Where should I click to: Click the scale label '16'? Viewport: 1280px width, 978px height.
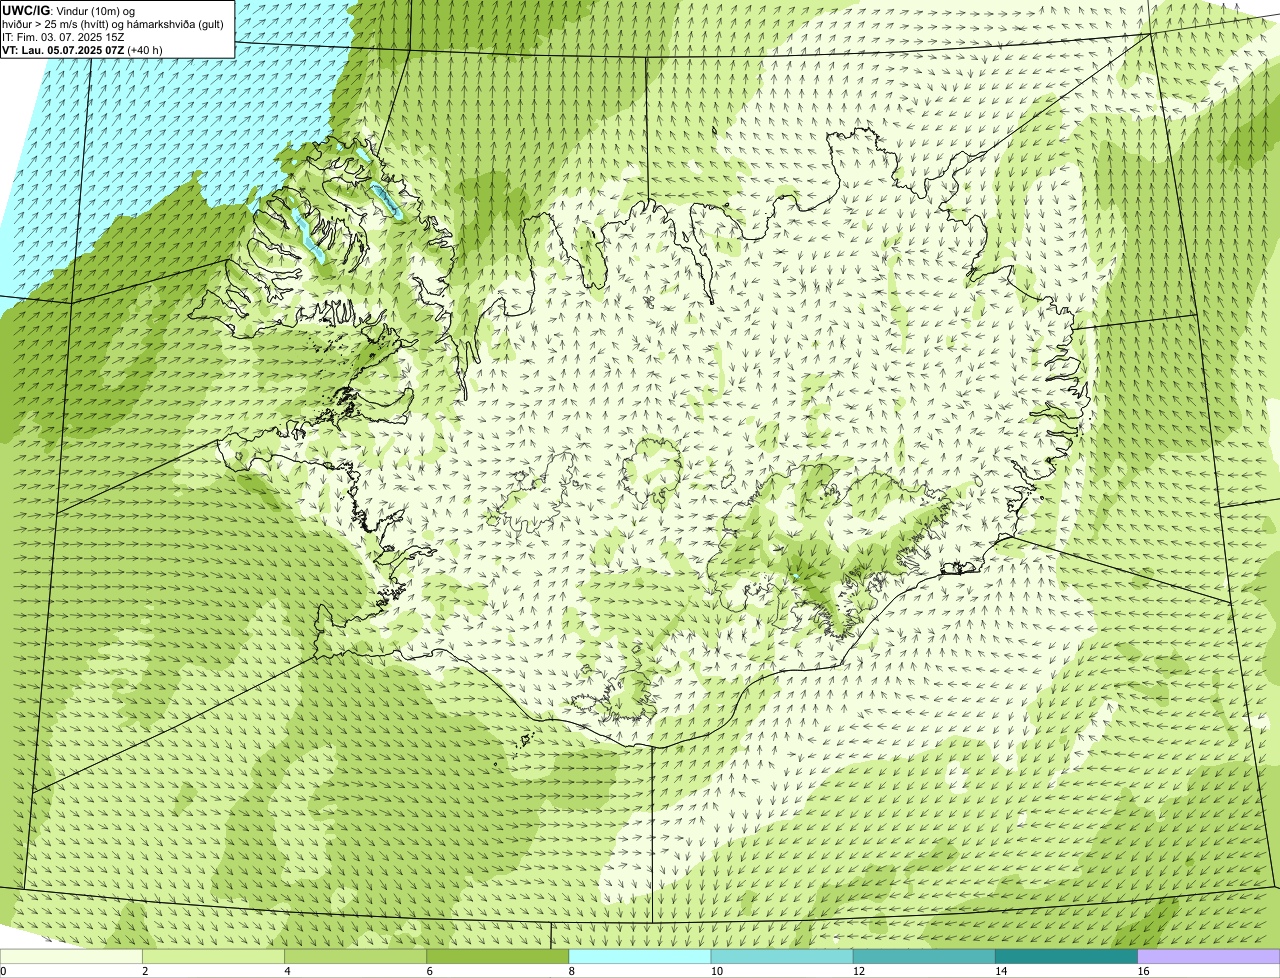1142,971
